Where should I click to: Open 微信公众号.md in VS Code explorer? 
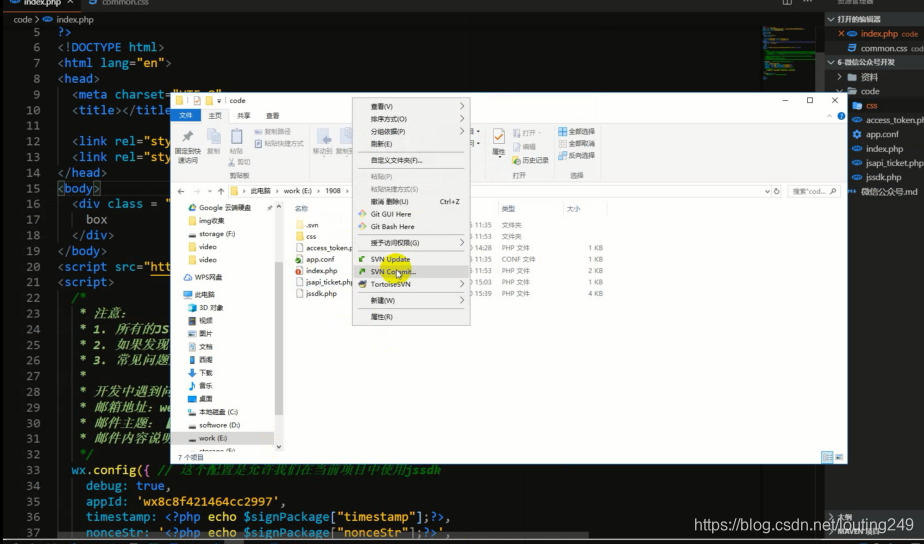pyautogui.click(x=889, y=192)
